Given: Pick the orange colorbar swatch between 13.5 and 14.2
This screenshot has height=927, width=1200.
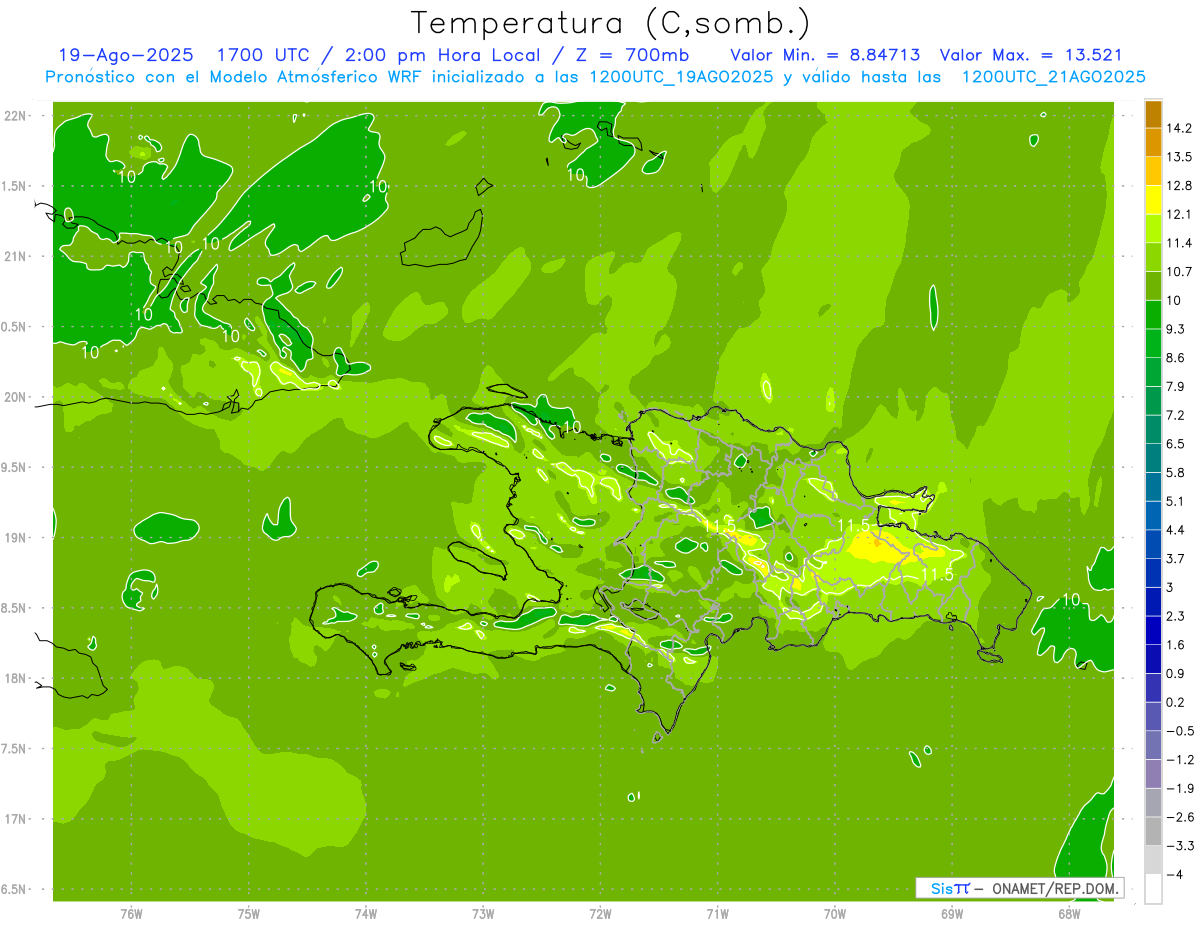Looking at the screenshot, I should click(1153, 143).
